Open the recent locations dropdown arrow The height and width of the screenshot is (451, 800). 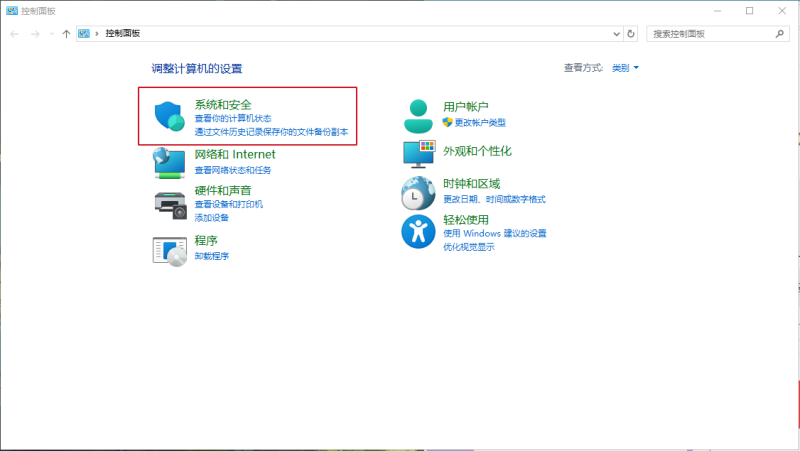tap(52, 34)
